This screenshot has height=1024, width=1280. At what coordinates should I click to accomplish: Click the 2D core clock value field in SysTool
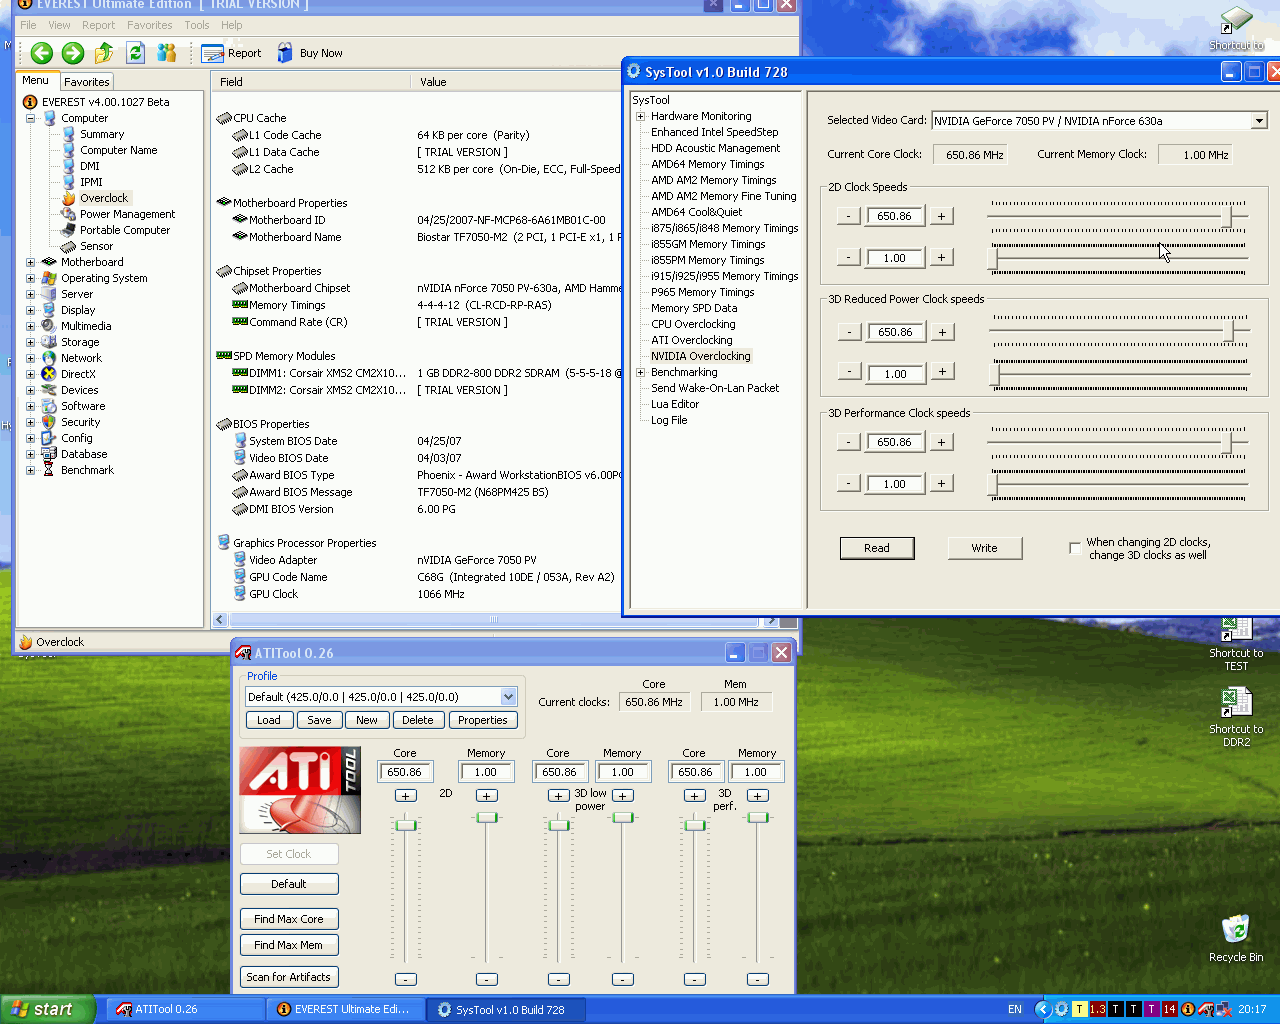(895, 216)
